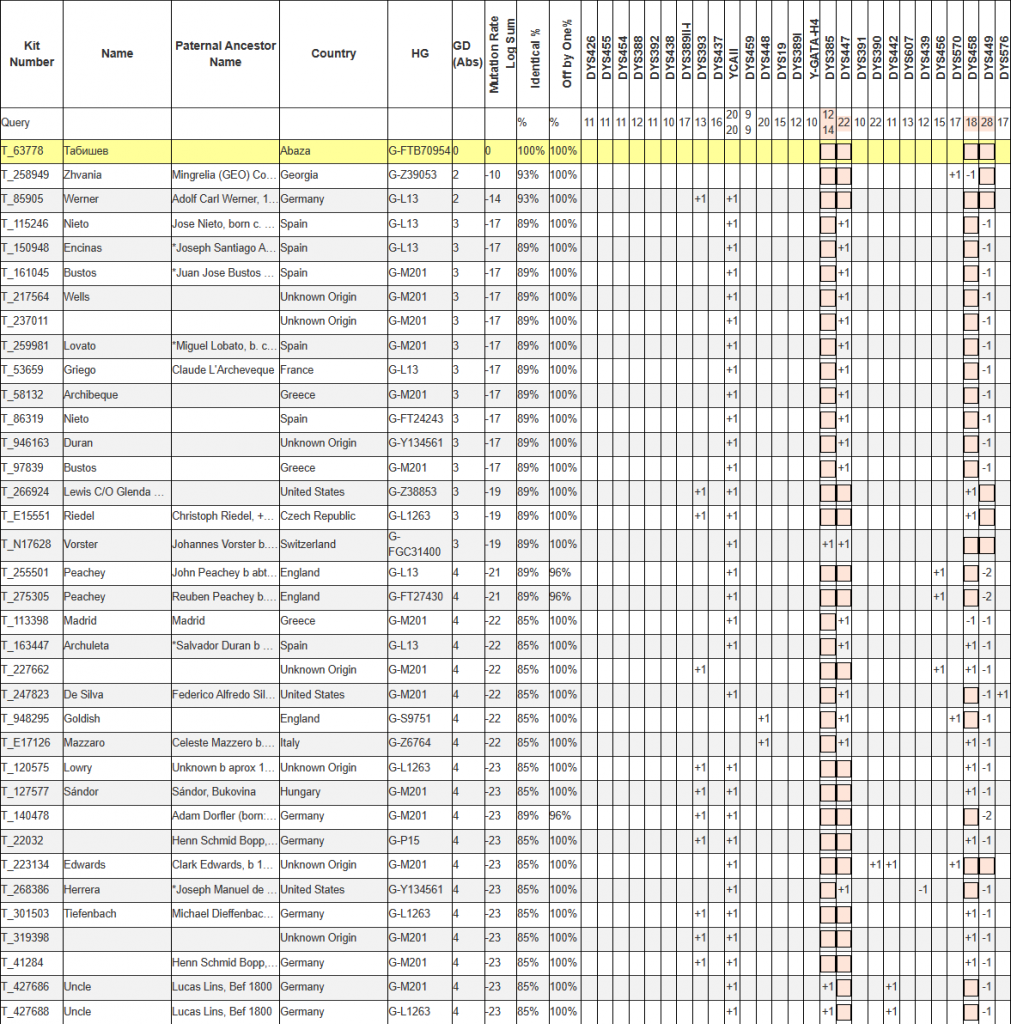Click the Country column header
Screen dimensions: 1011x1024
click(333, 54)
